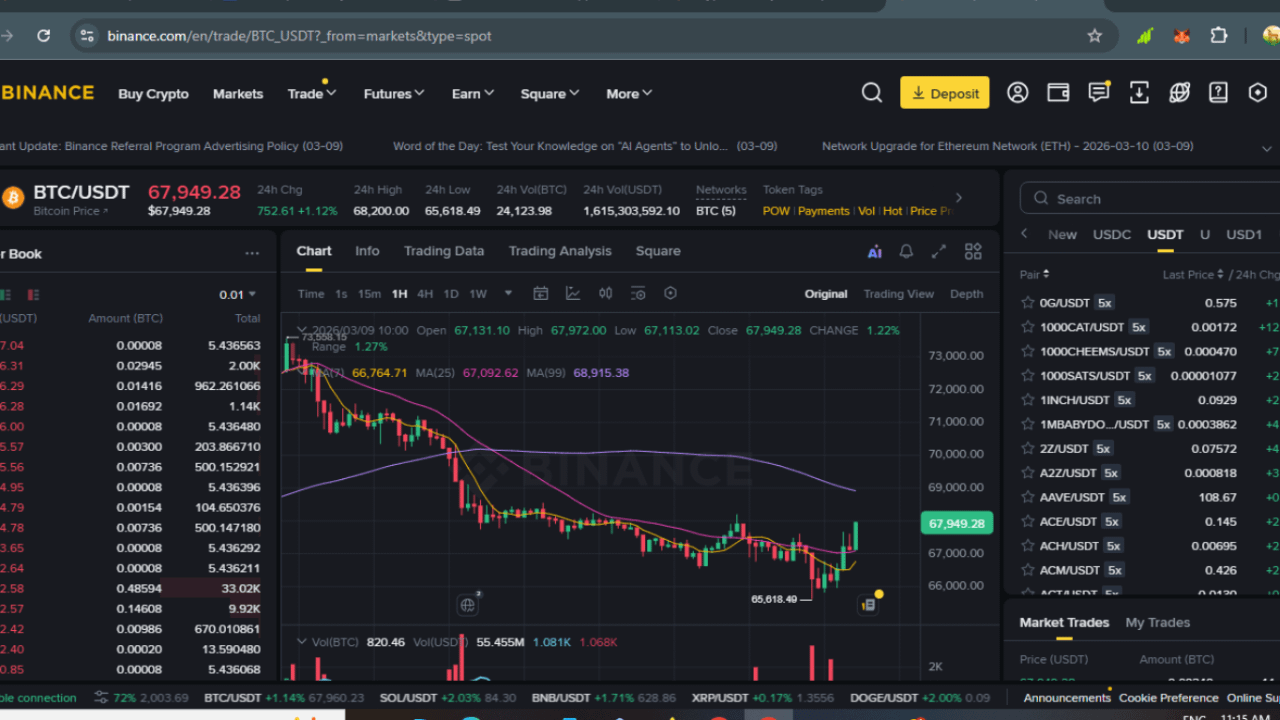Click the calendar date range chart icon
This screenshot has width=1280, height=720.
tap(541, 294)
